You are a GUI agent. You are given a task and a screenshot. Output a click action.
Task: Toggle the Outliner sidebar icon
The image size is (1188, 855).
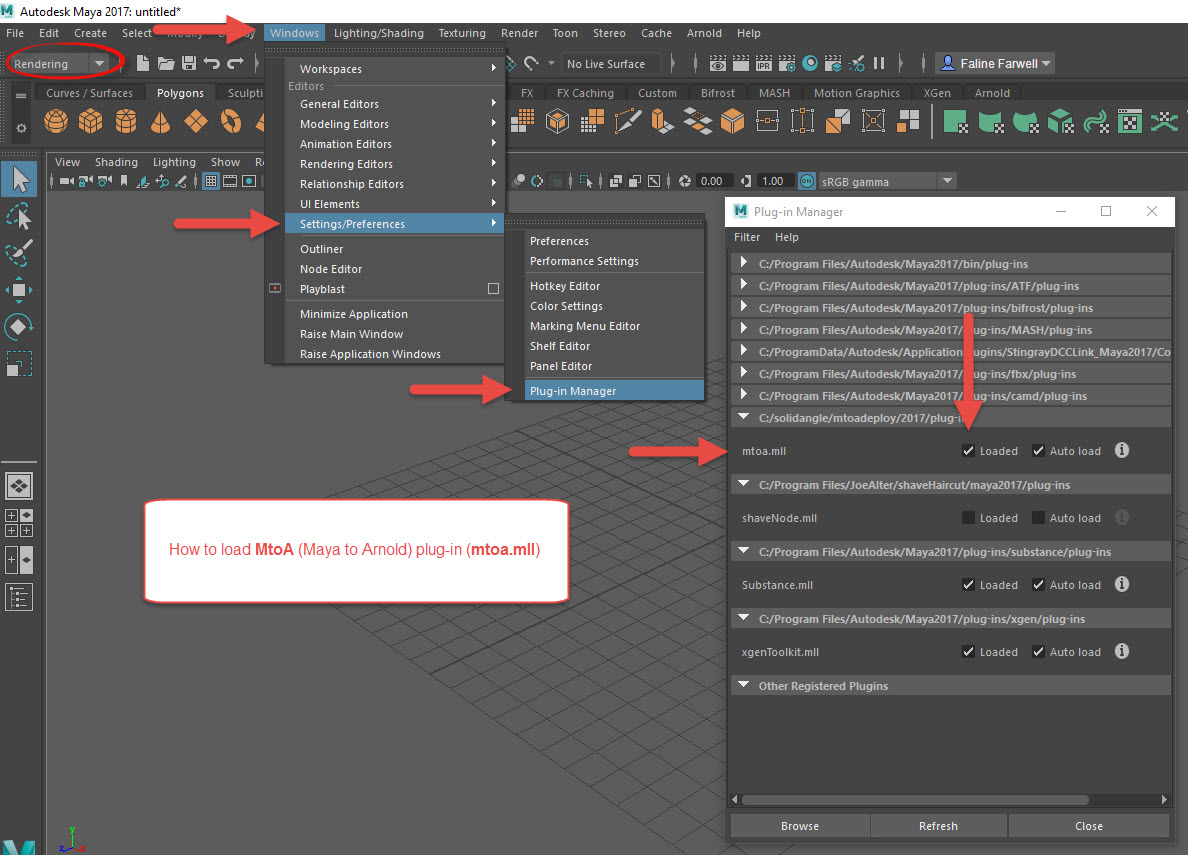point(19,597)
